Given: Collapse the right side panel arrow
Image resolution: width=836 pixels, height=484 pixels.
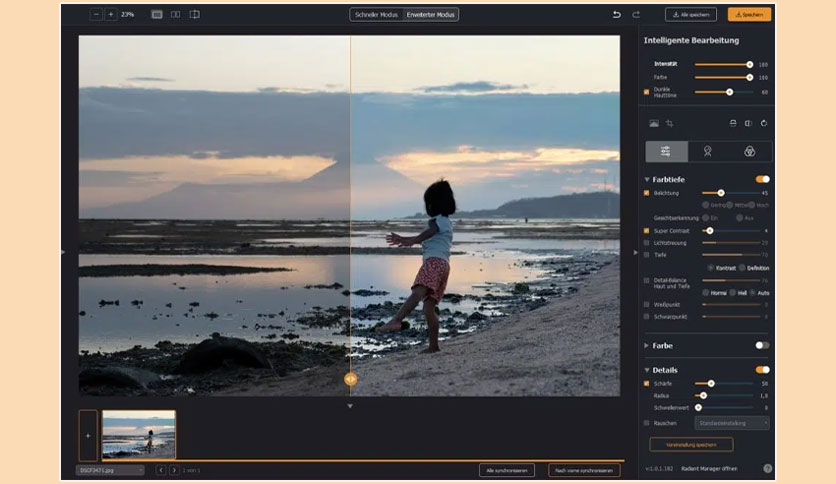Looking at the screenshot, I should pyautogui.click(x=635, y=253).
